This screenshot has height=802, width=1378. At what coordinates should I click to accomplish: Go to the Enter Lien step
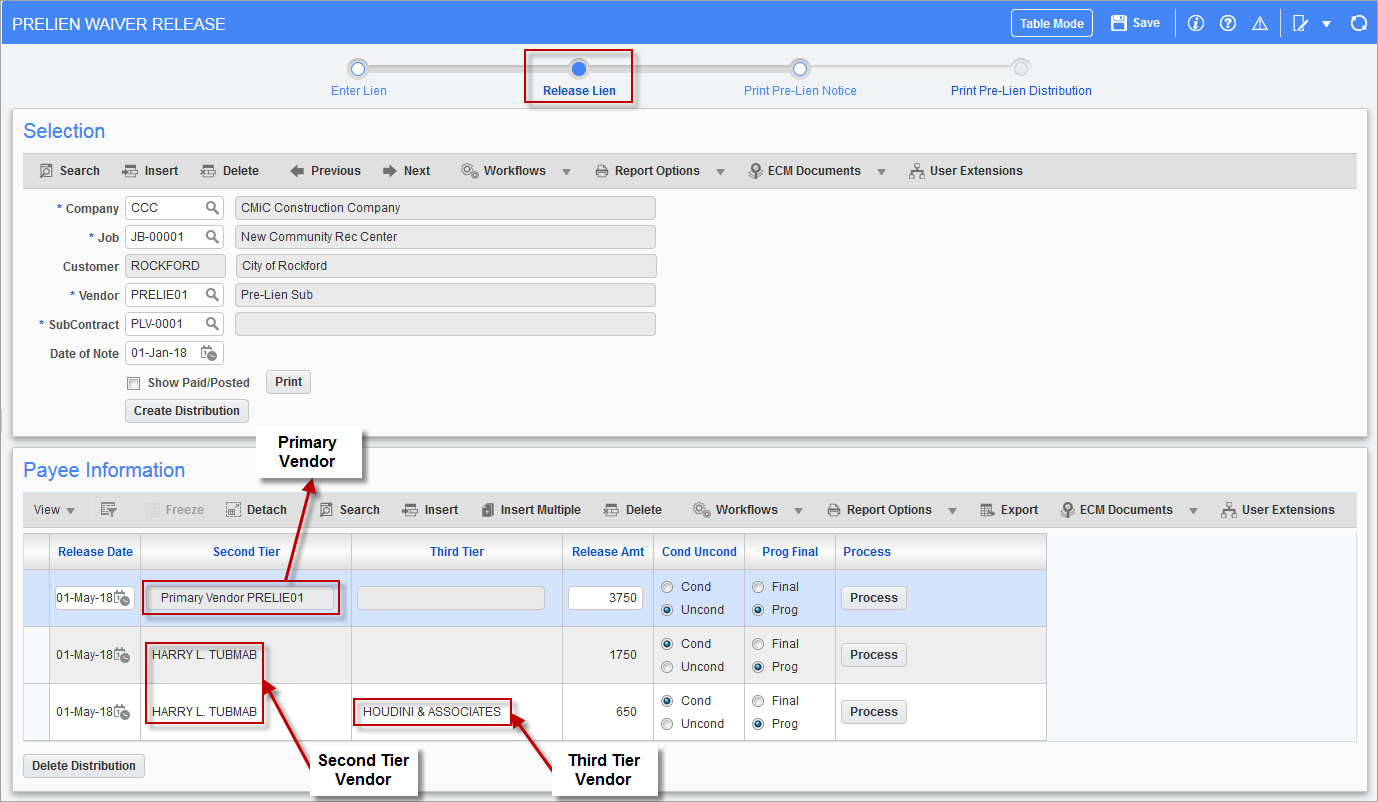click(x=358, y=69)
